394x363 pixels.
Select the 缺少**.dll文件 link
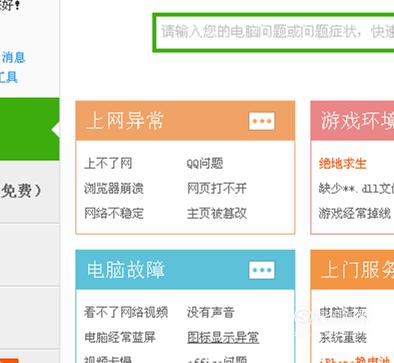[x=356, y=188]
